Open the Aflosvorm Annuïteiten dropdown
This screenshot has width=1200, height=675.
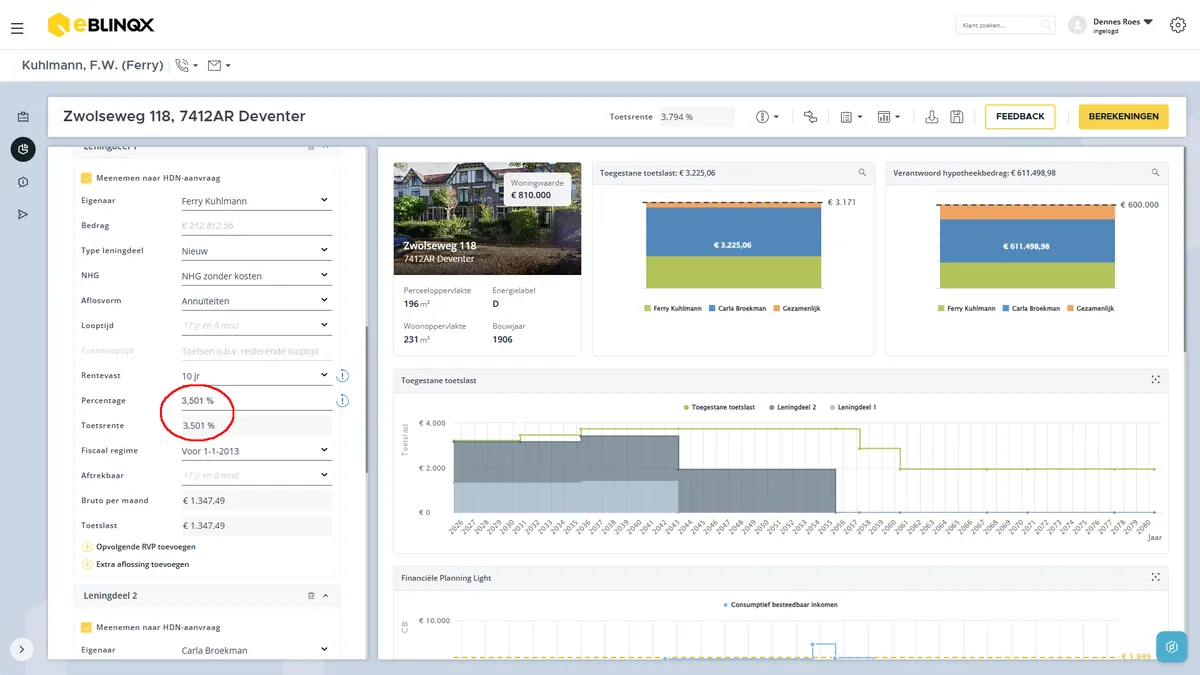[x=255, y=300]
